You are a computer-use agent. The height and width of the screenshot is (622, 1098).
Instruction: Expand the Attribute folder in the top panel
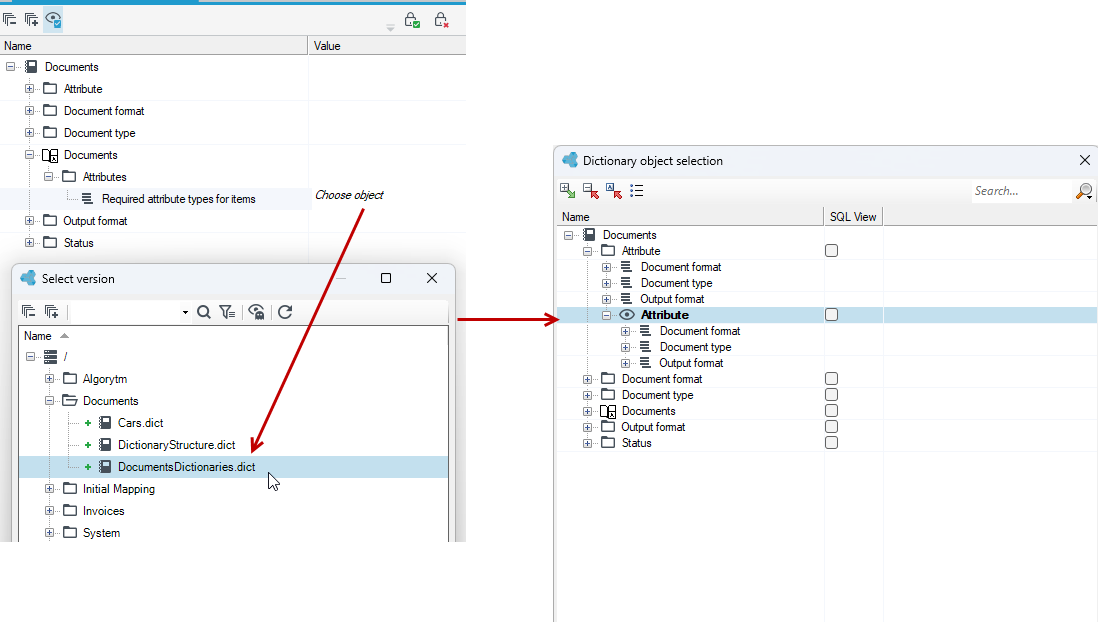(x=29, y=89)
